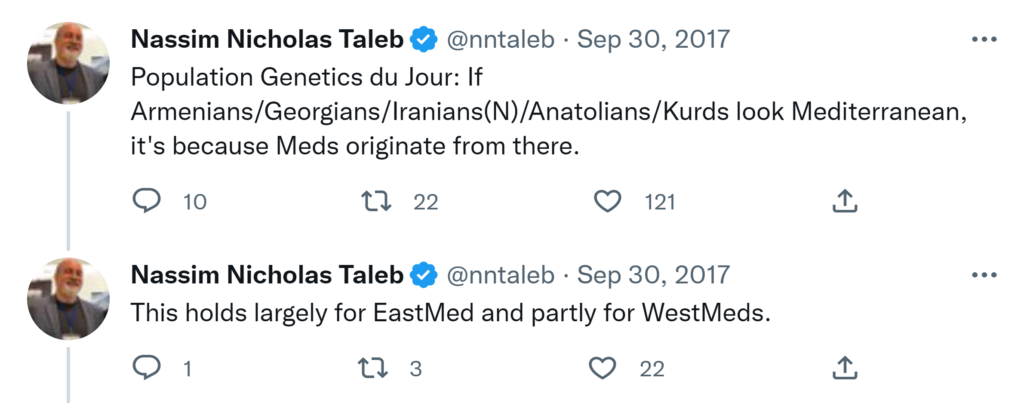The image size is (1024, 403).
Task: Like the Population Genetics du Jour tweet
Action: pyautogui.click(x=608, y=201)
